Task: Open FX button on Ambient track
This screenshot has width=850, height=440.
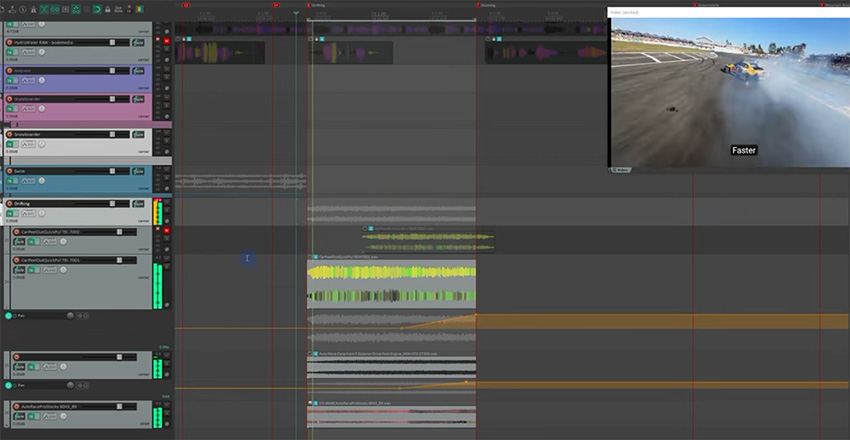Action: pos(12,80)
